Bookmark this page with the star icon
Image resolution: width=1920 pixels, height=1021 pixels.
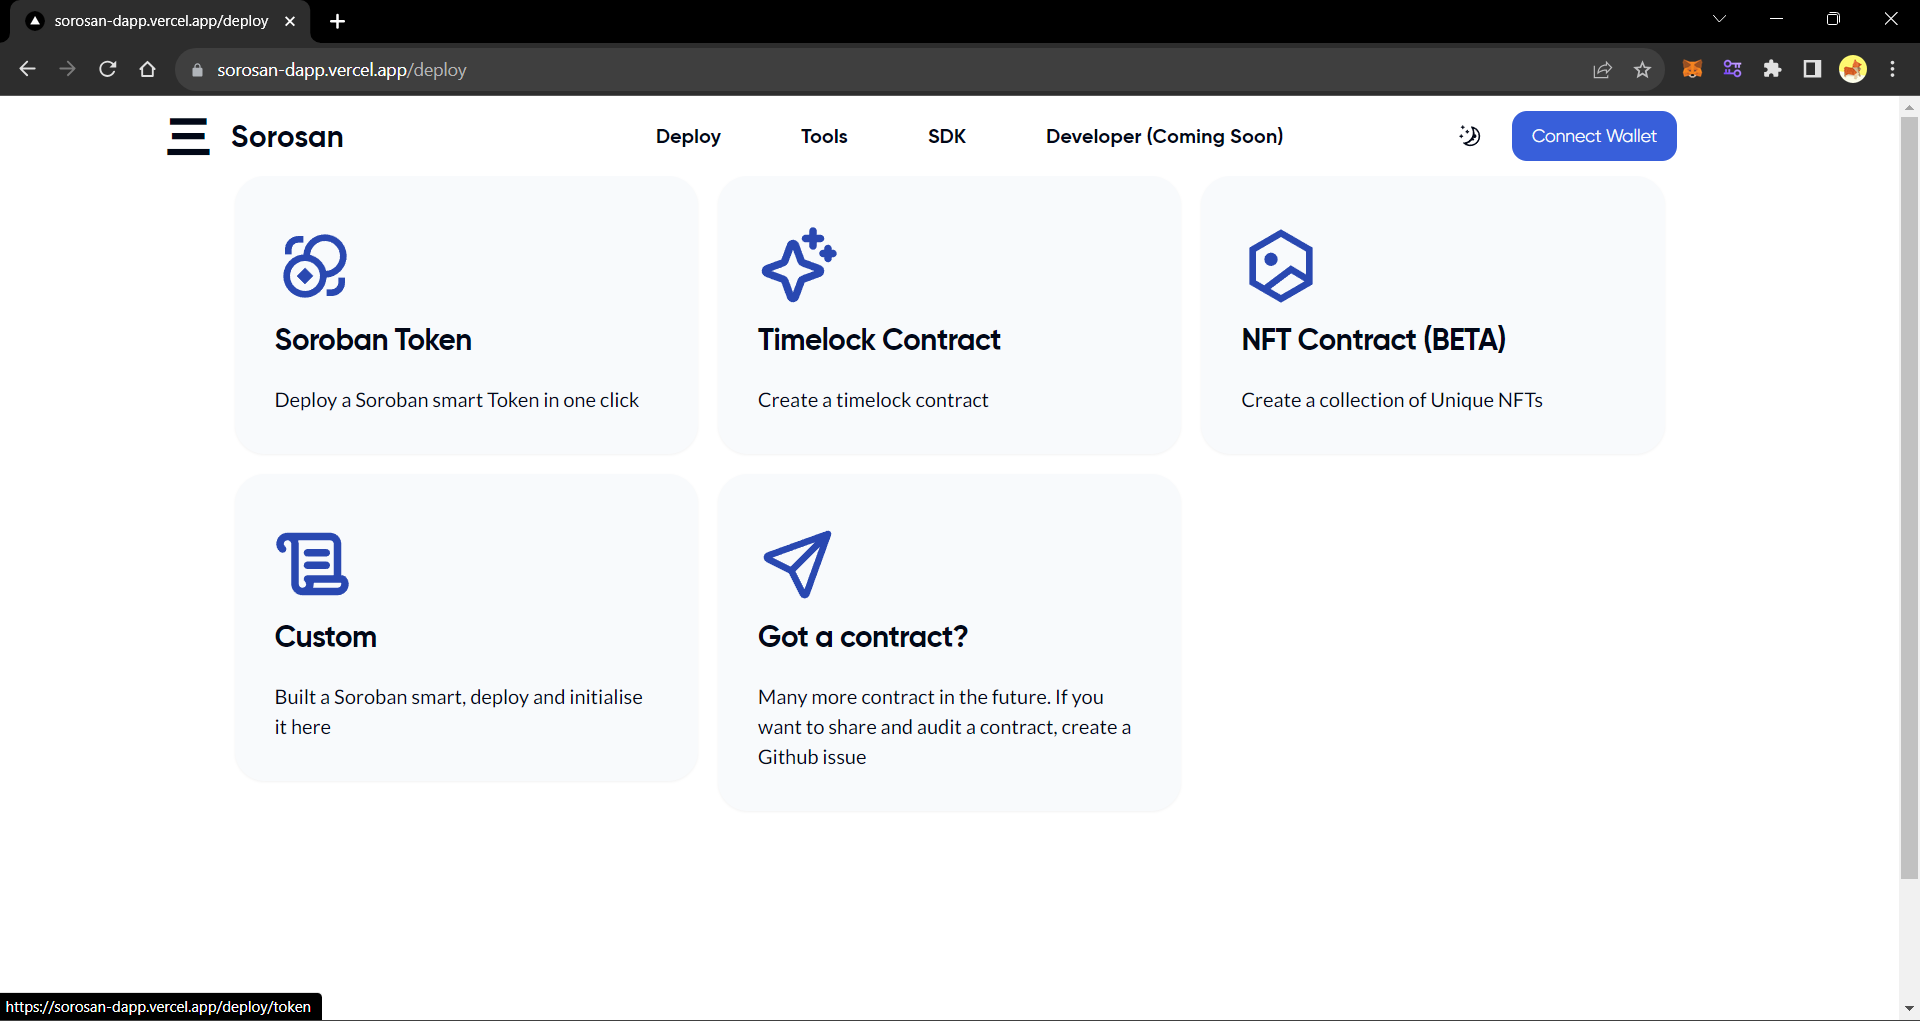(x=1642, y=69)
